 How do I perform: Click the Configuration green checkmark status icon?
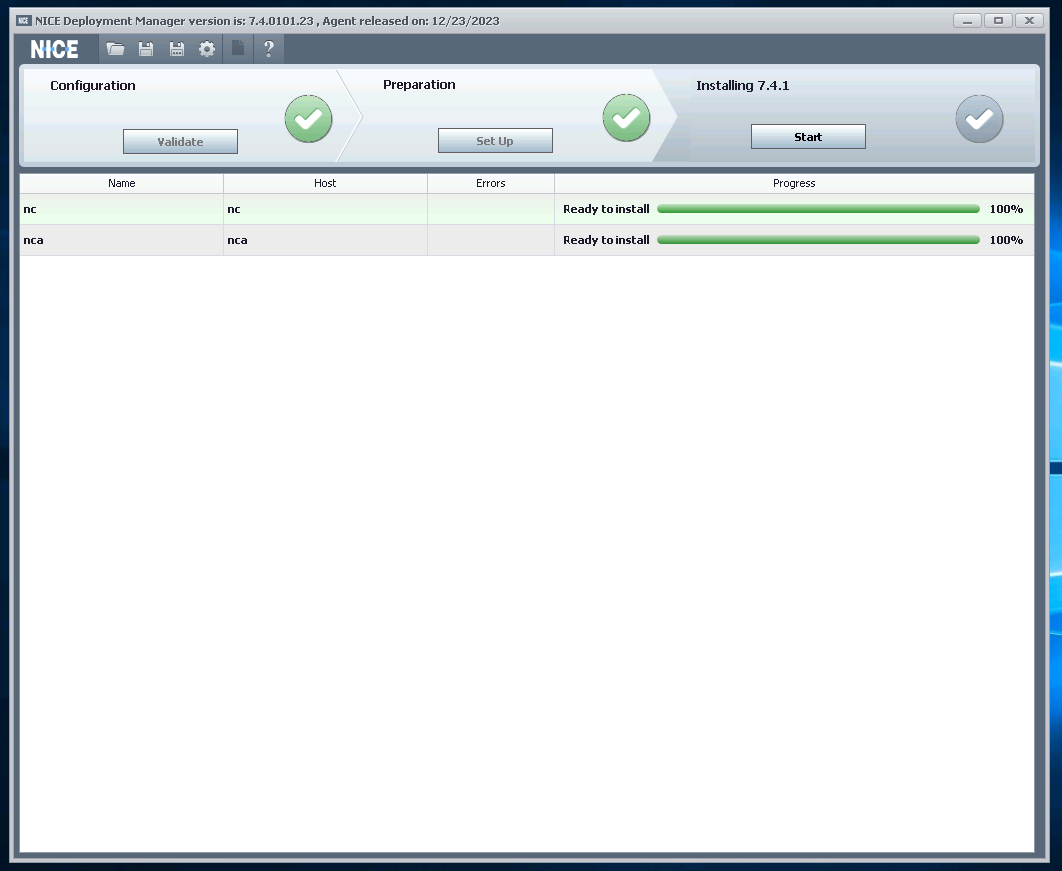[308, 119]
